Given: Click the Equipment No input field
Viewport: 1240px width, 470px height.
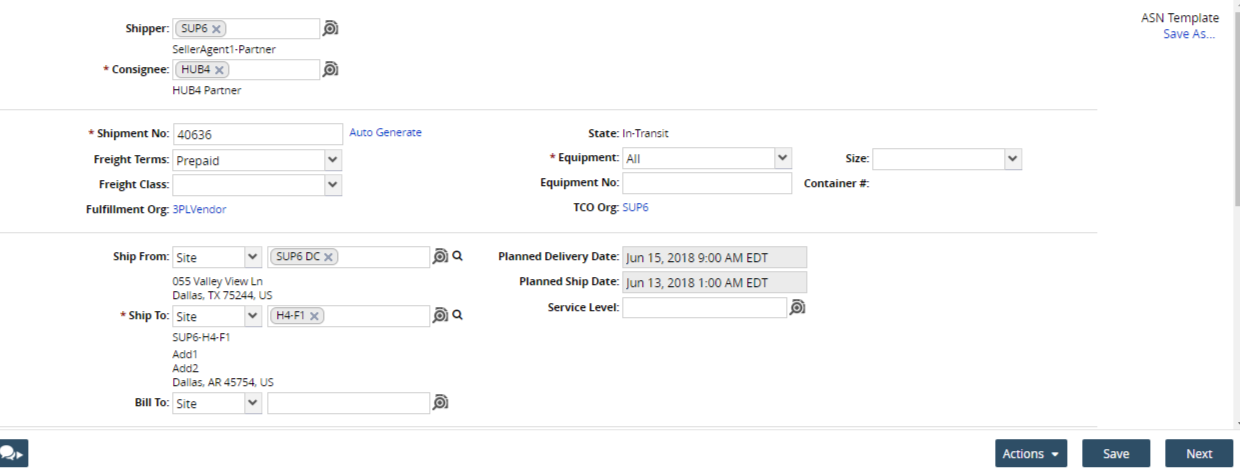Looking at the screenshot, I should tap(707, 183).
